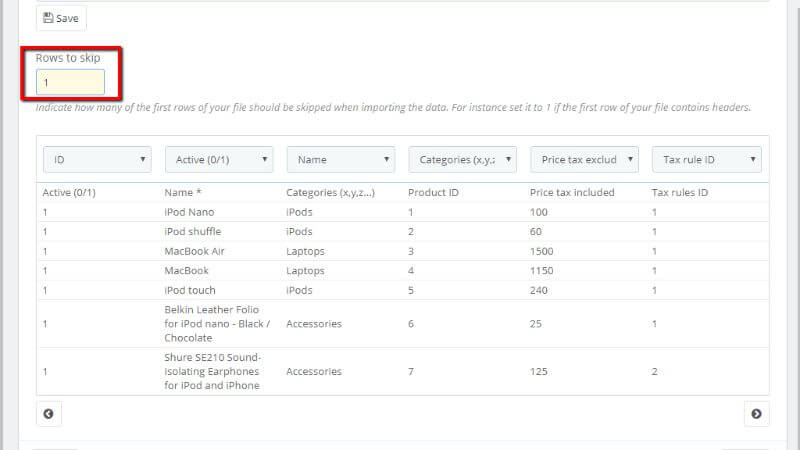The image size is (800, 450).
Task: Click the 'Product ID' header cell
Action: [433, 192]
